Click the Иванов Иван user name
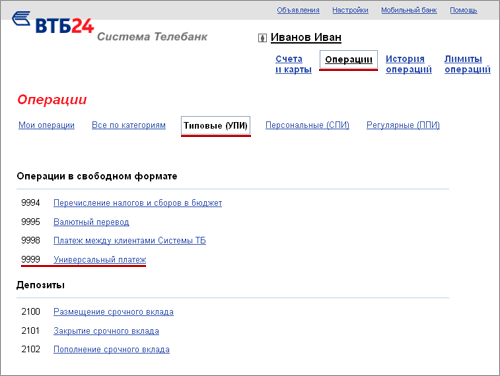The width and height of the screenshot is (500, 376). [306, 37]
